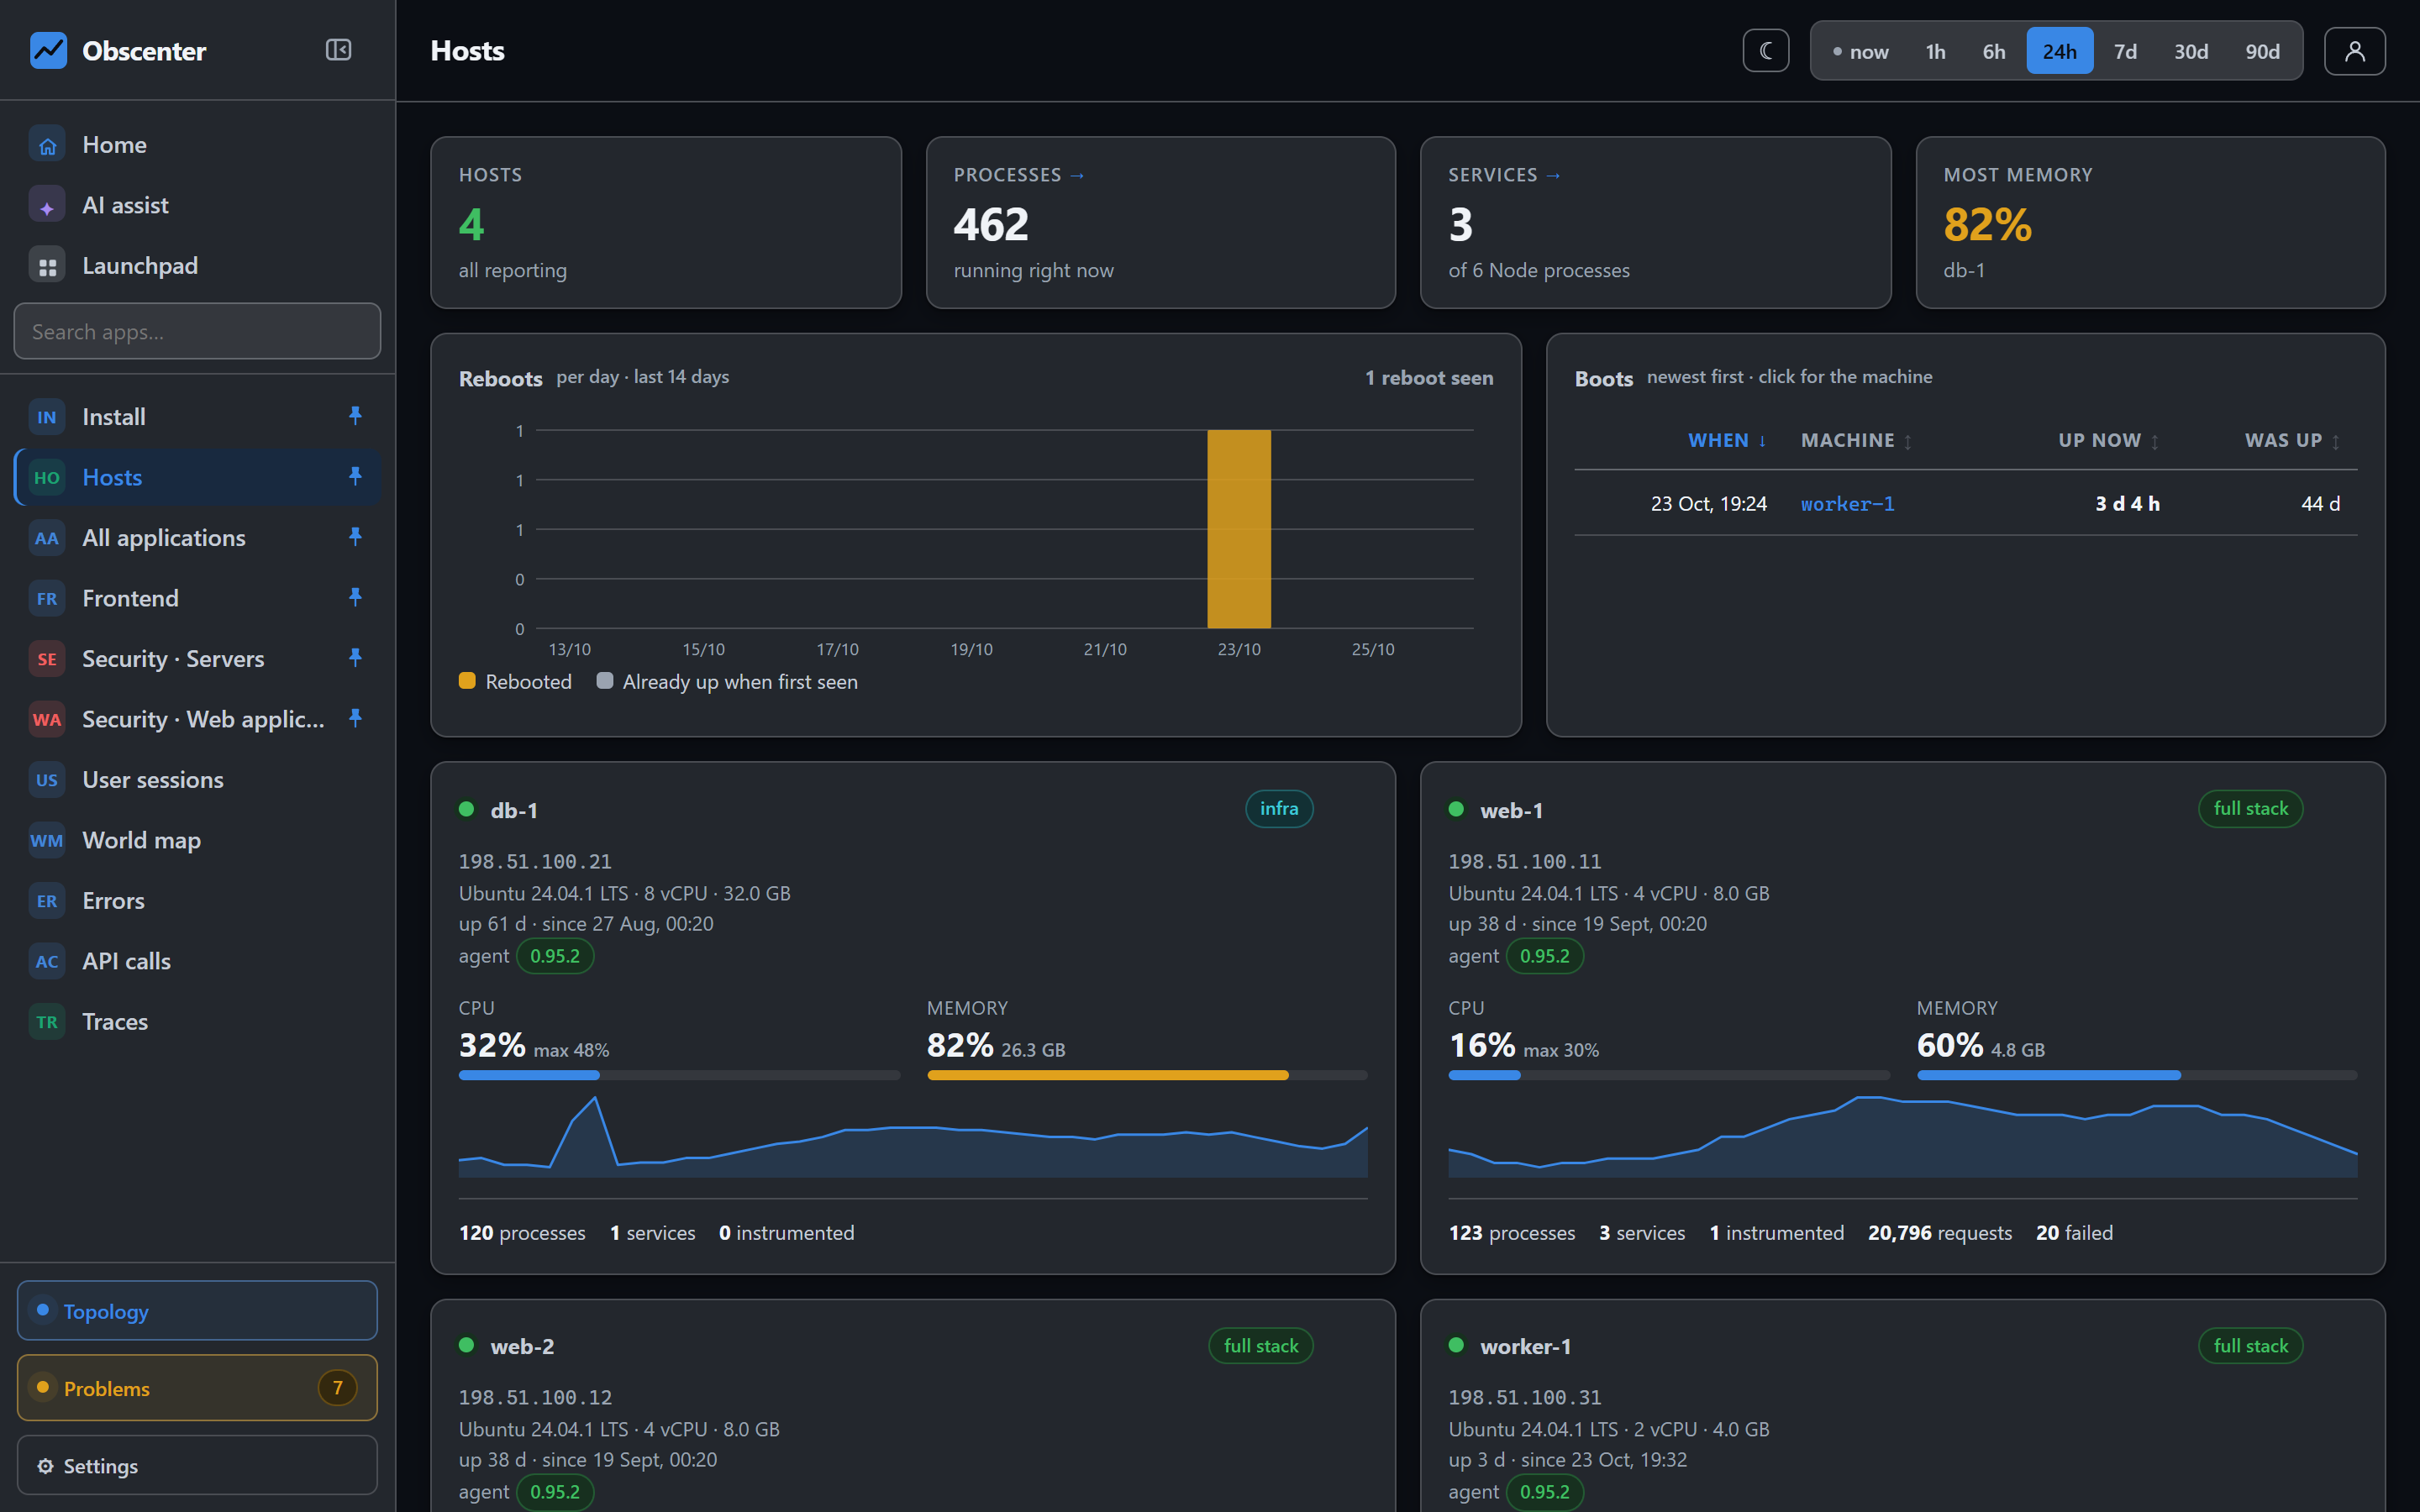Select the 1h time range

pos(1935,51)
